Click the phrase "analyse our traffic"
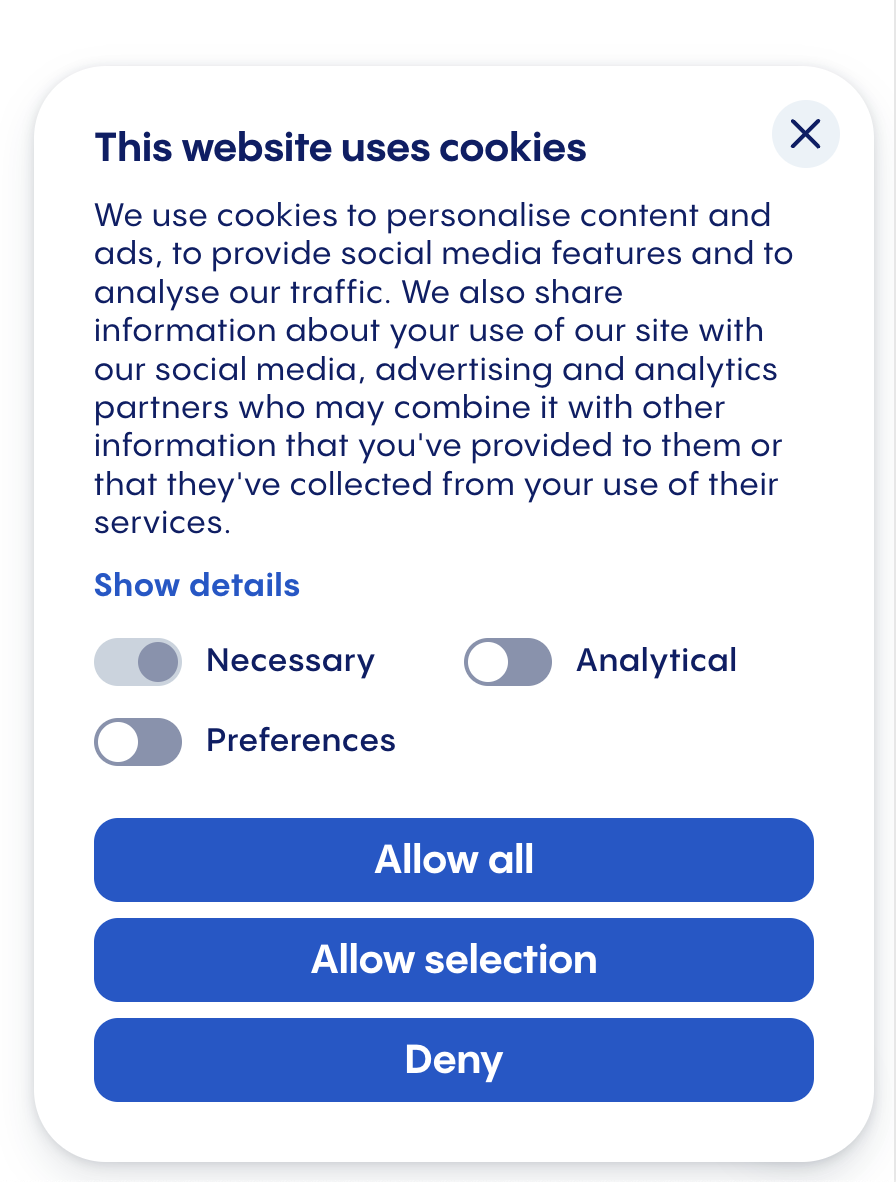The width and height of the screenshot is (896, 1182). pyautogui.click(x=228, y=292)
